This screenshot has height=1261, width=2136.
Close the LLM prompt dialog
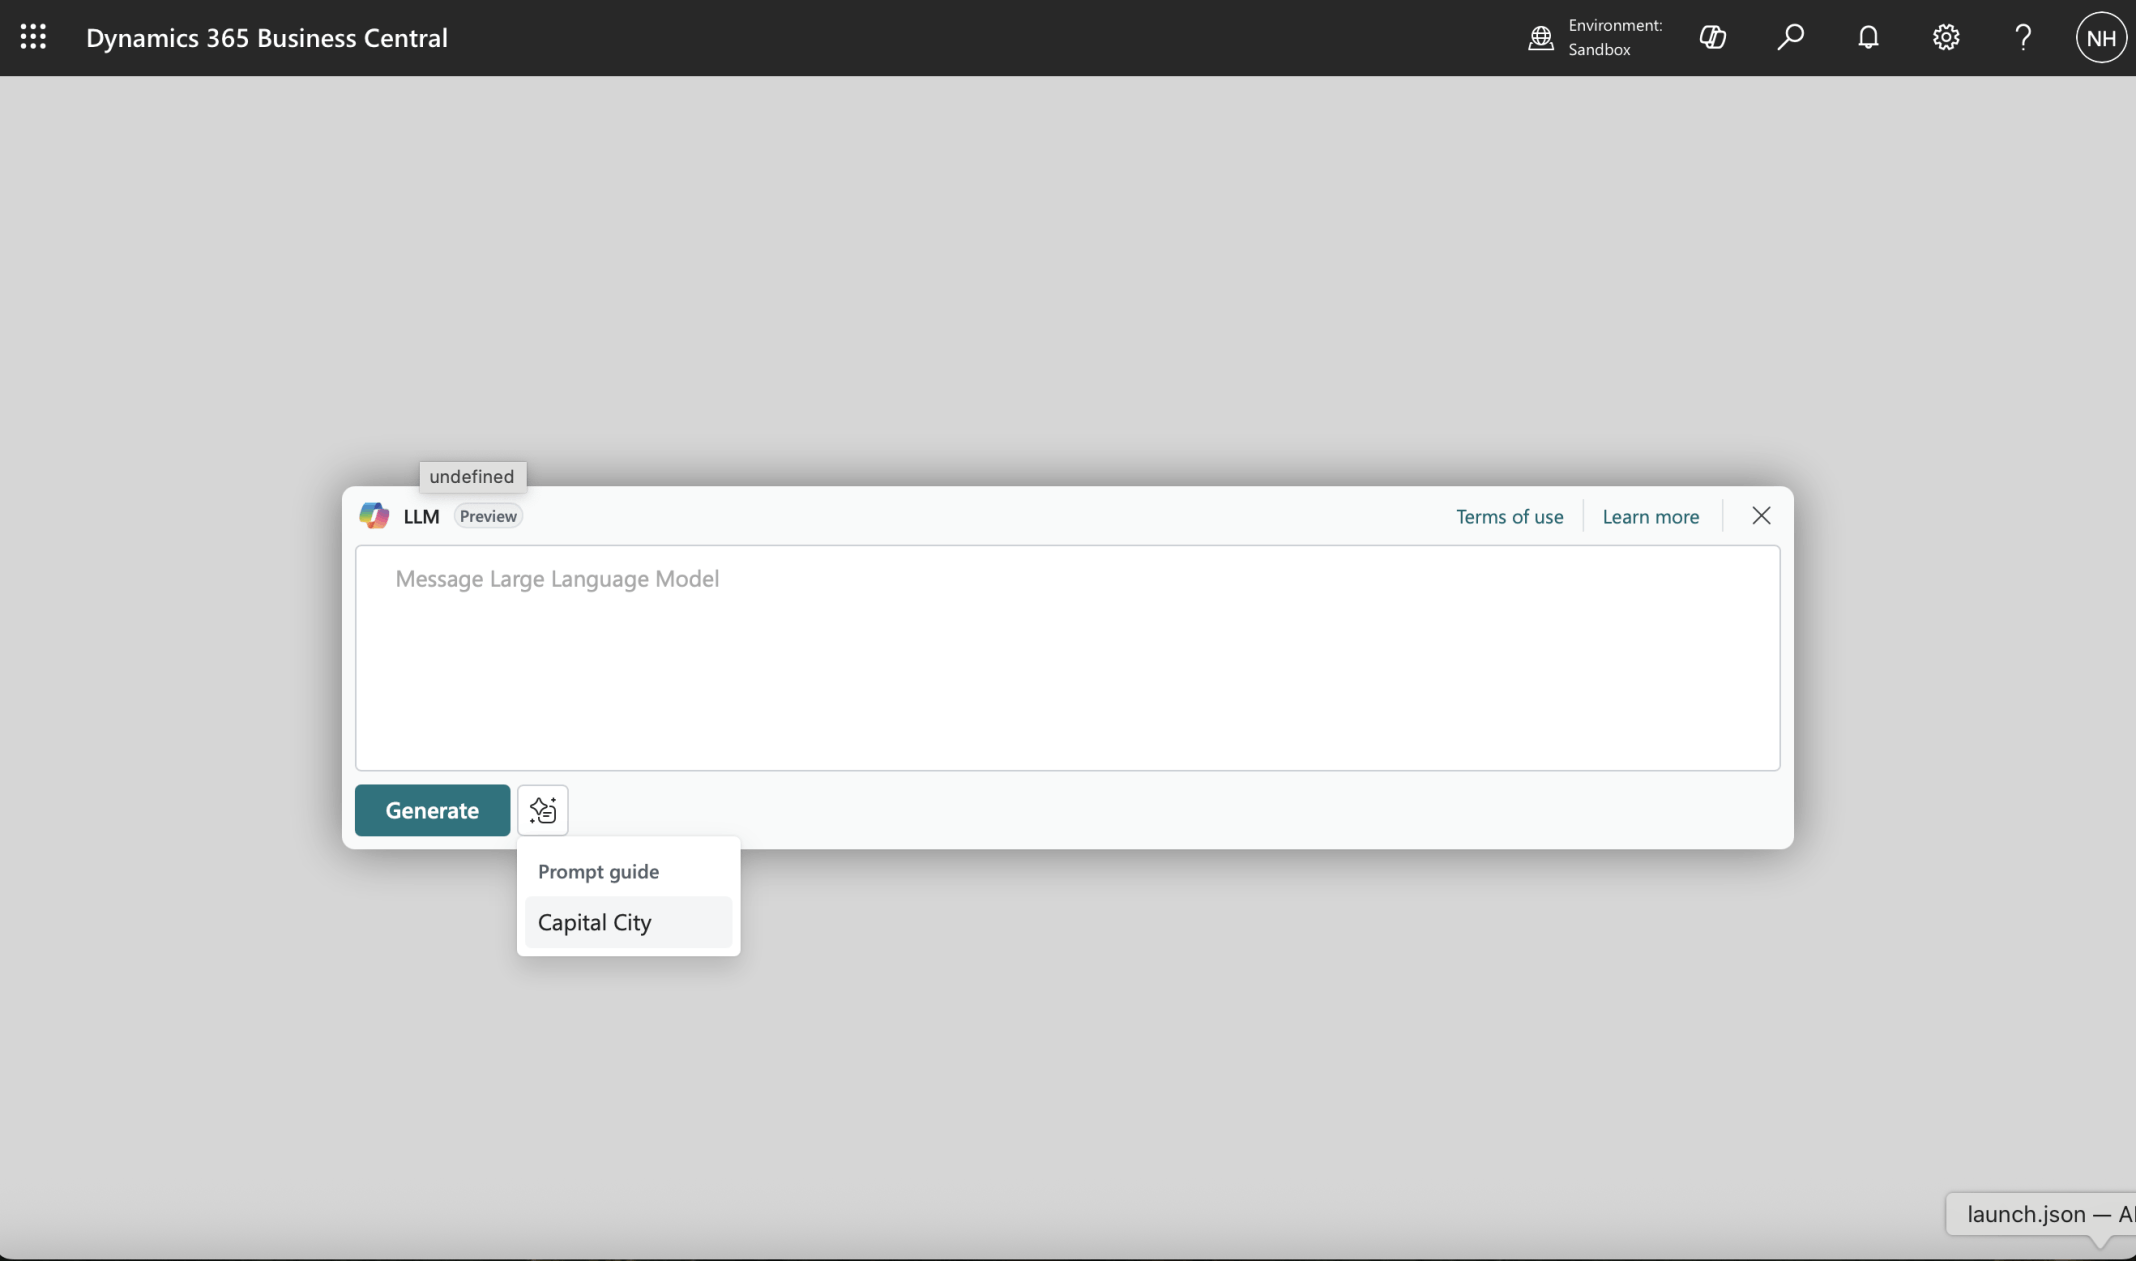pos(1761,516)
